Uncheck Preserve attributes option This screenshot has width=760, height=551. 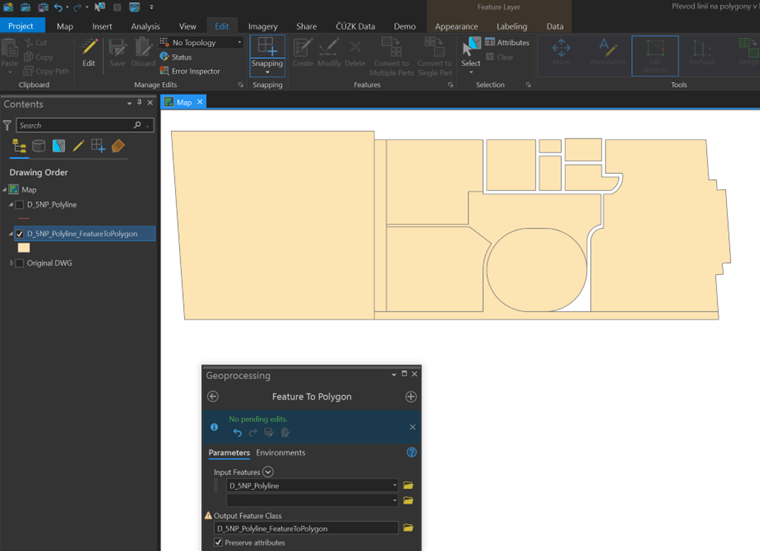(219, 543)
